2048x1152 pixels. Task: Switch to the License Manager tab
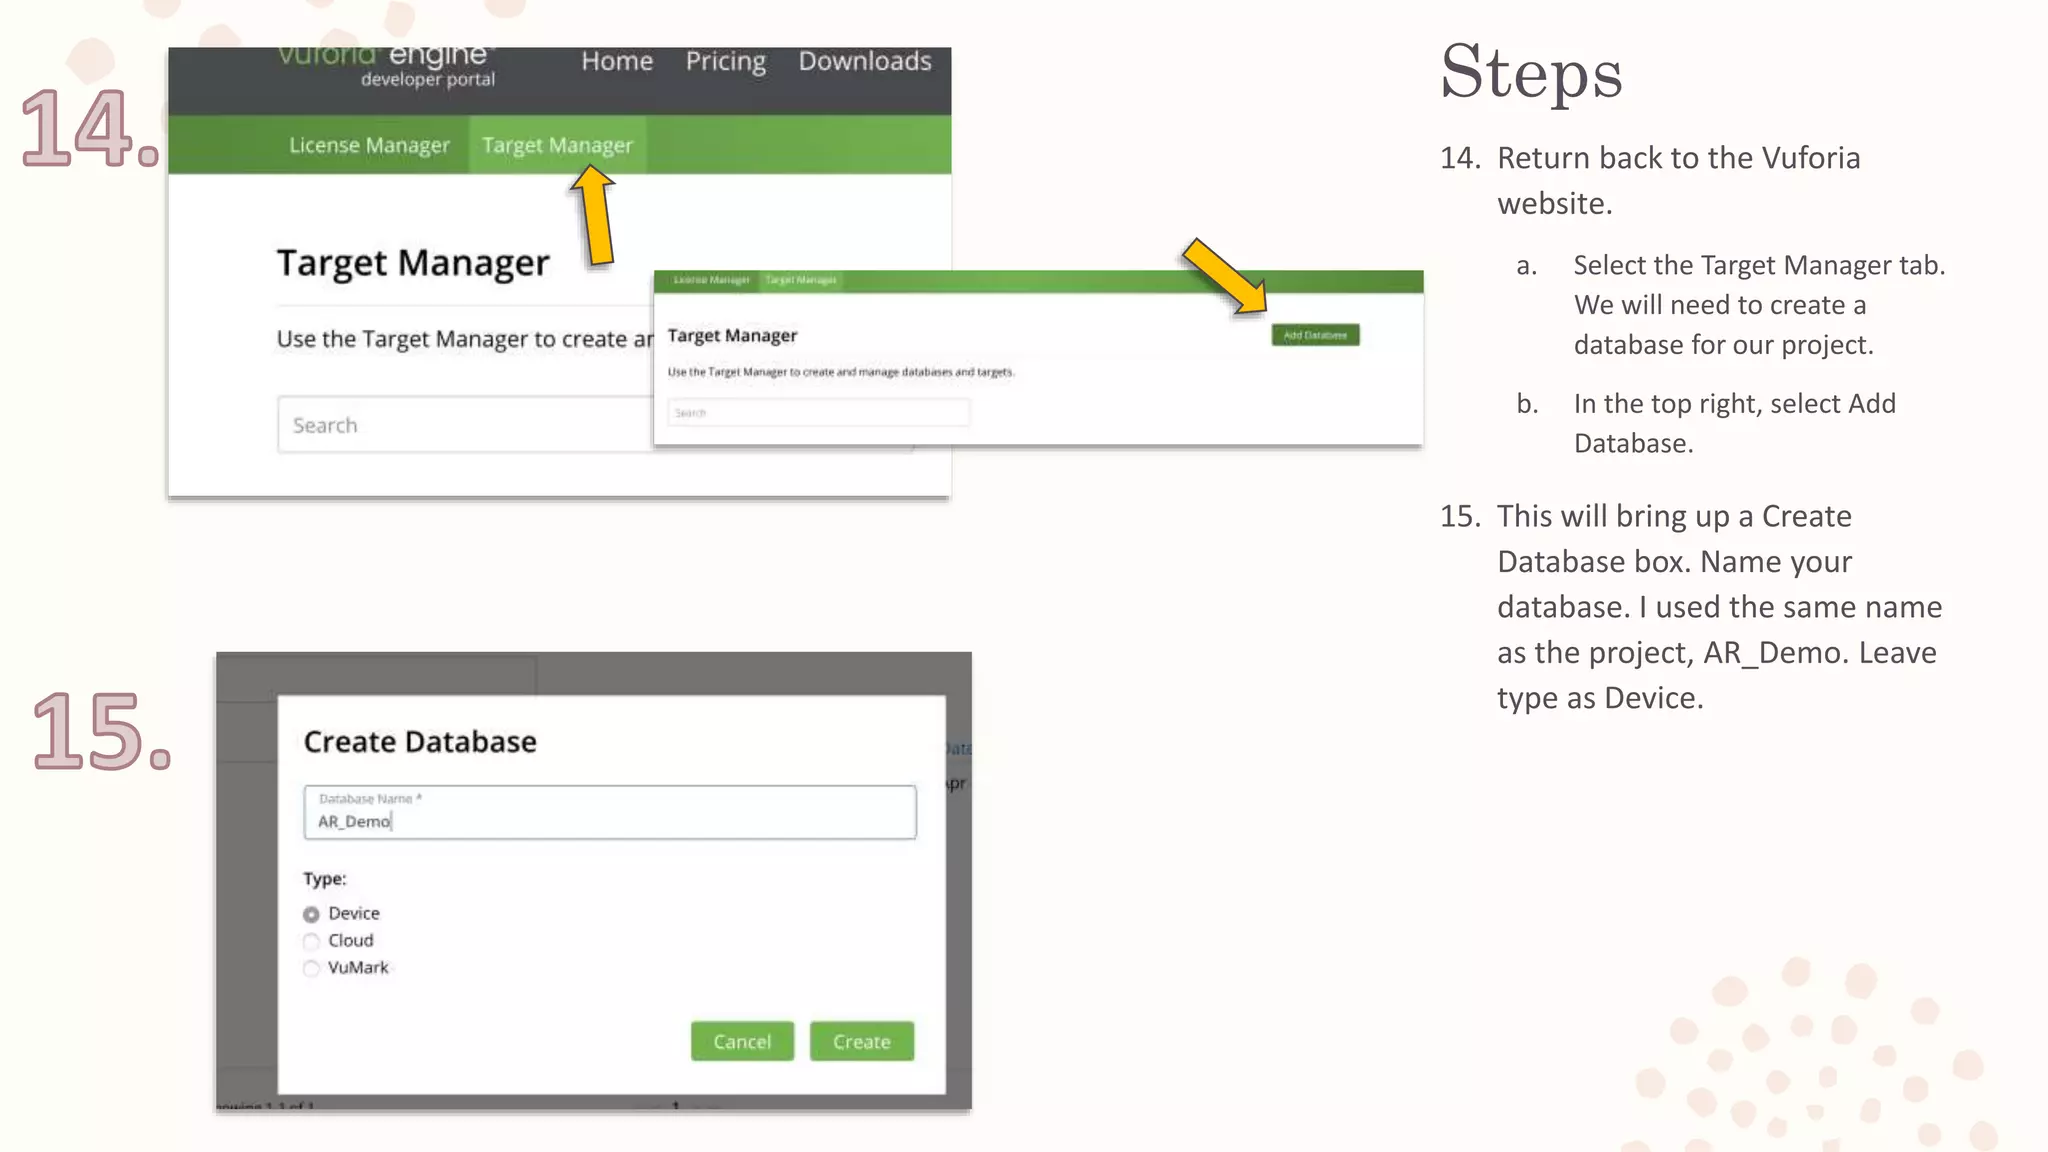(x=369, y=145)
